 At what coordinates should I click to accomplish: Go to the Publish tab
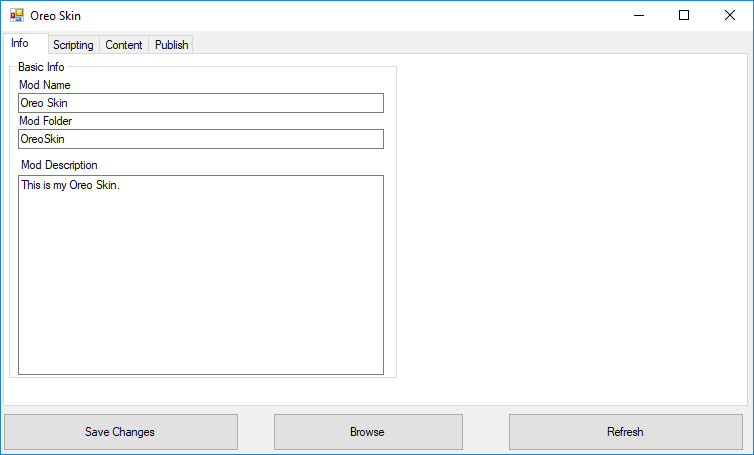[171, 45]
